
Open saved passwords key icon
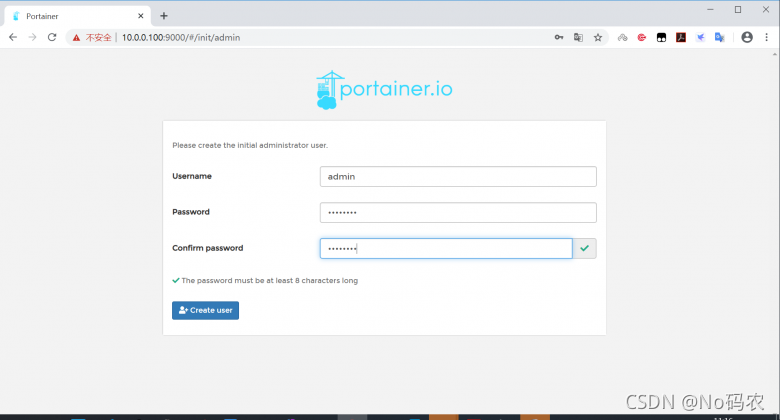(x=559, y=37)
